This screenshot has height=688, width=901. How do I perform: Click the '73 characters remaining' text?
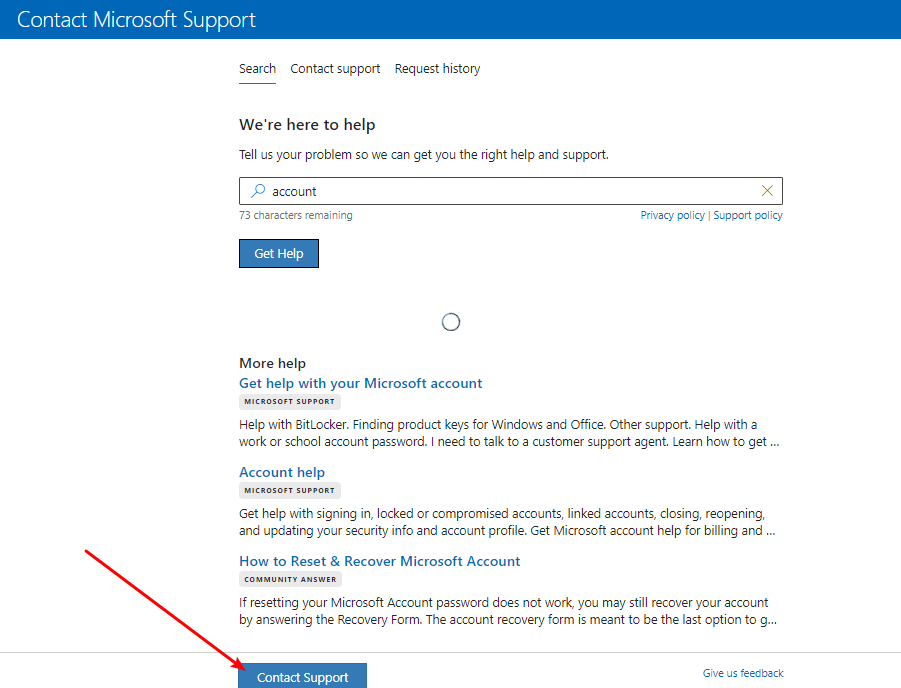coord(296,215)
